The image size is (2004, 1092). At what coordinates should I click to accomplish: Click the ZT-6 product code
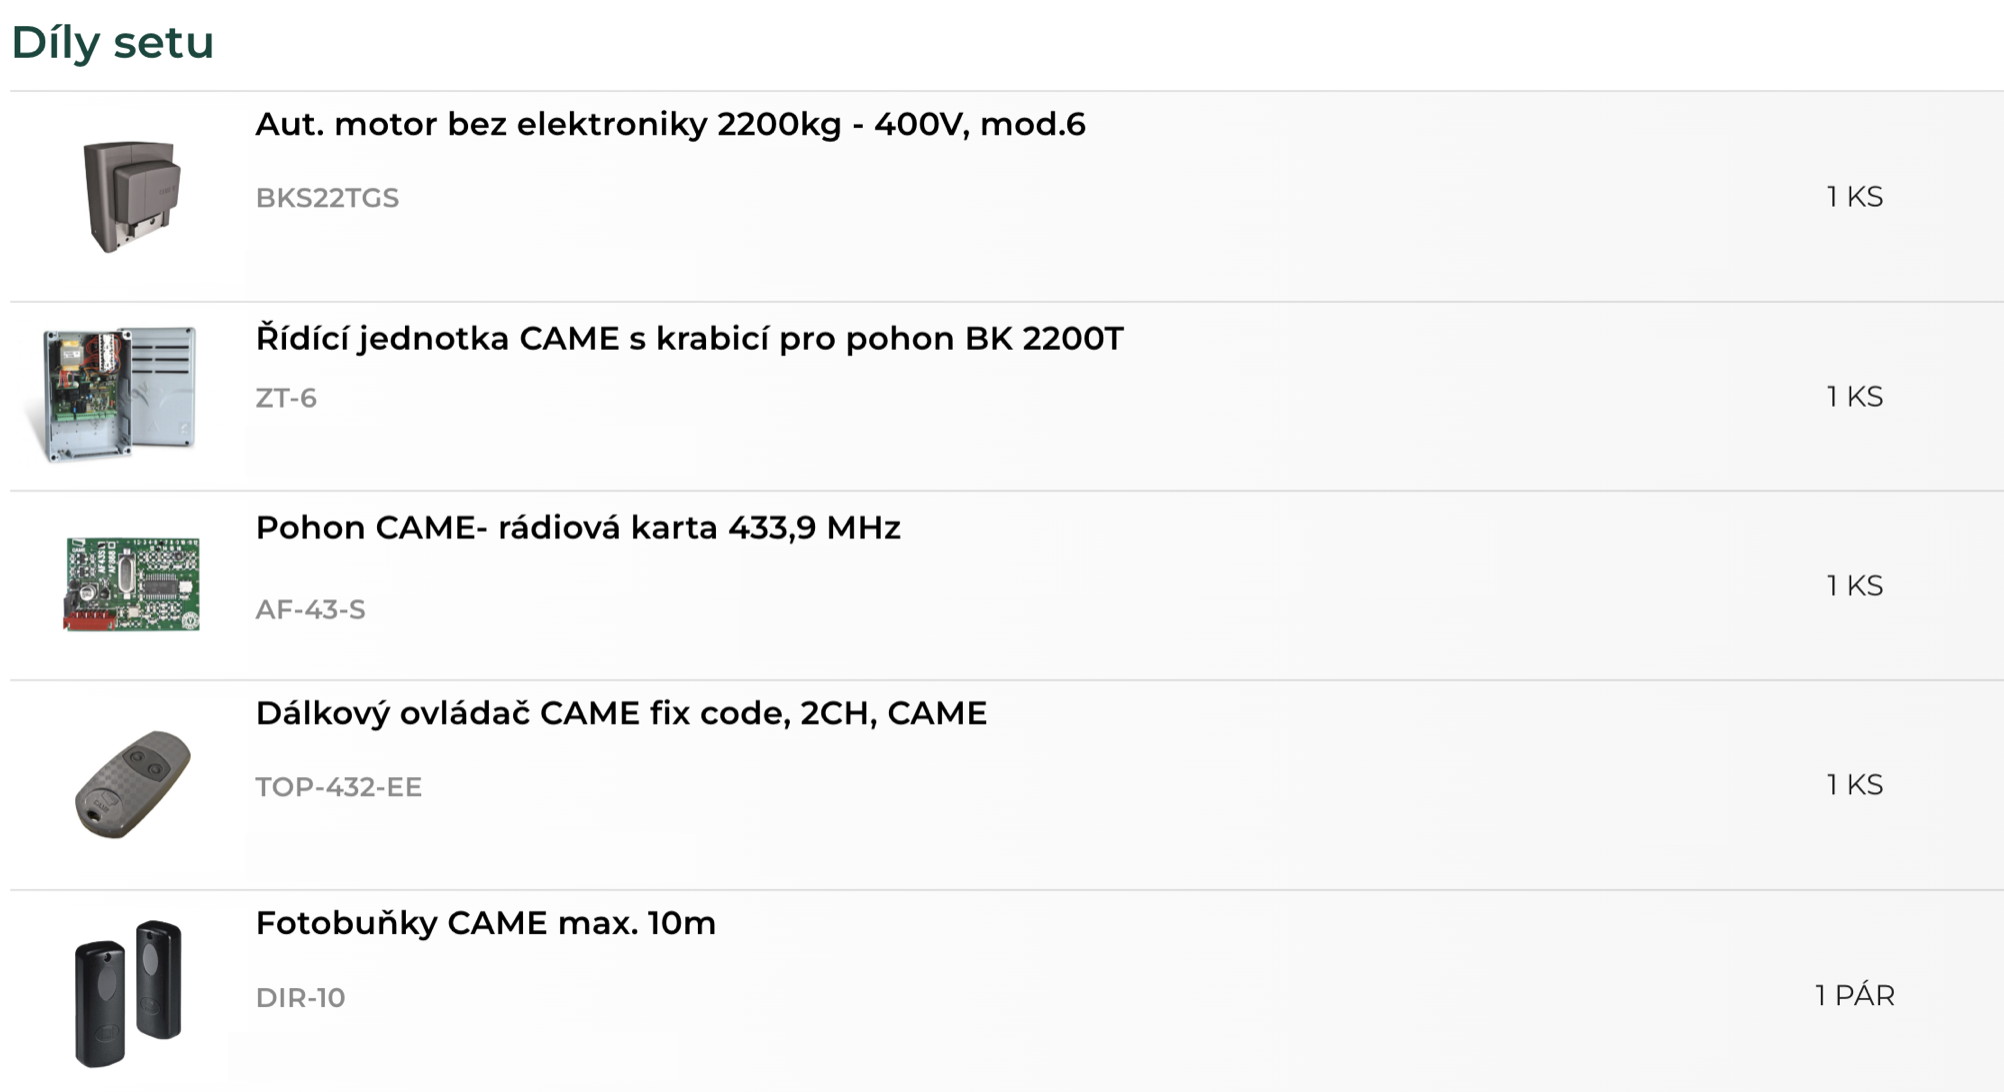286,398
